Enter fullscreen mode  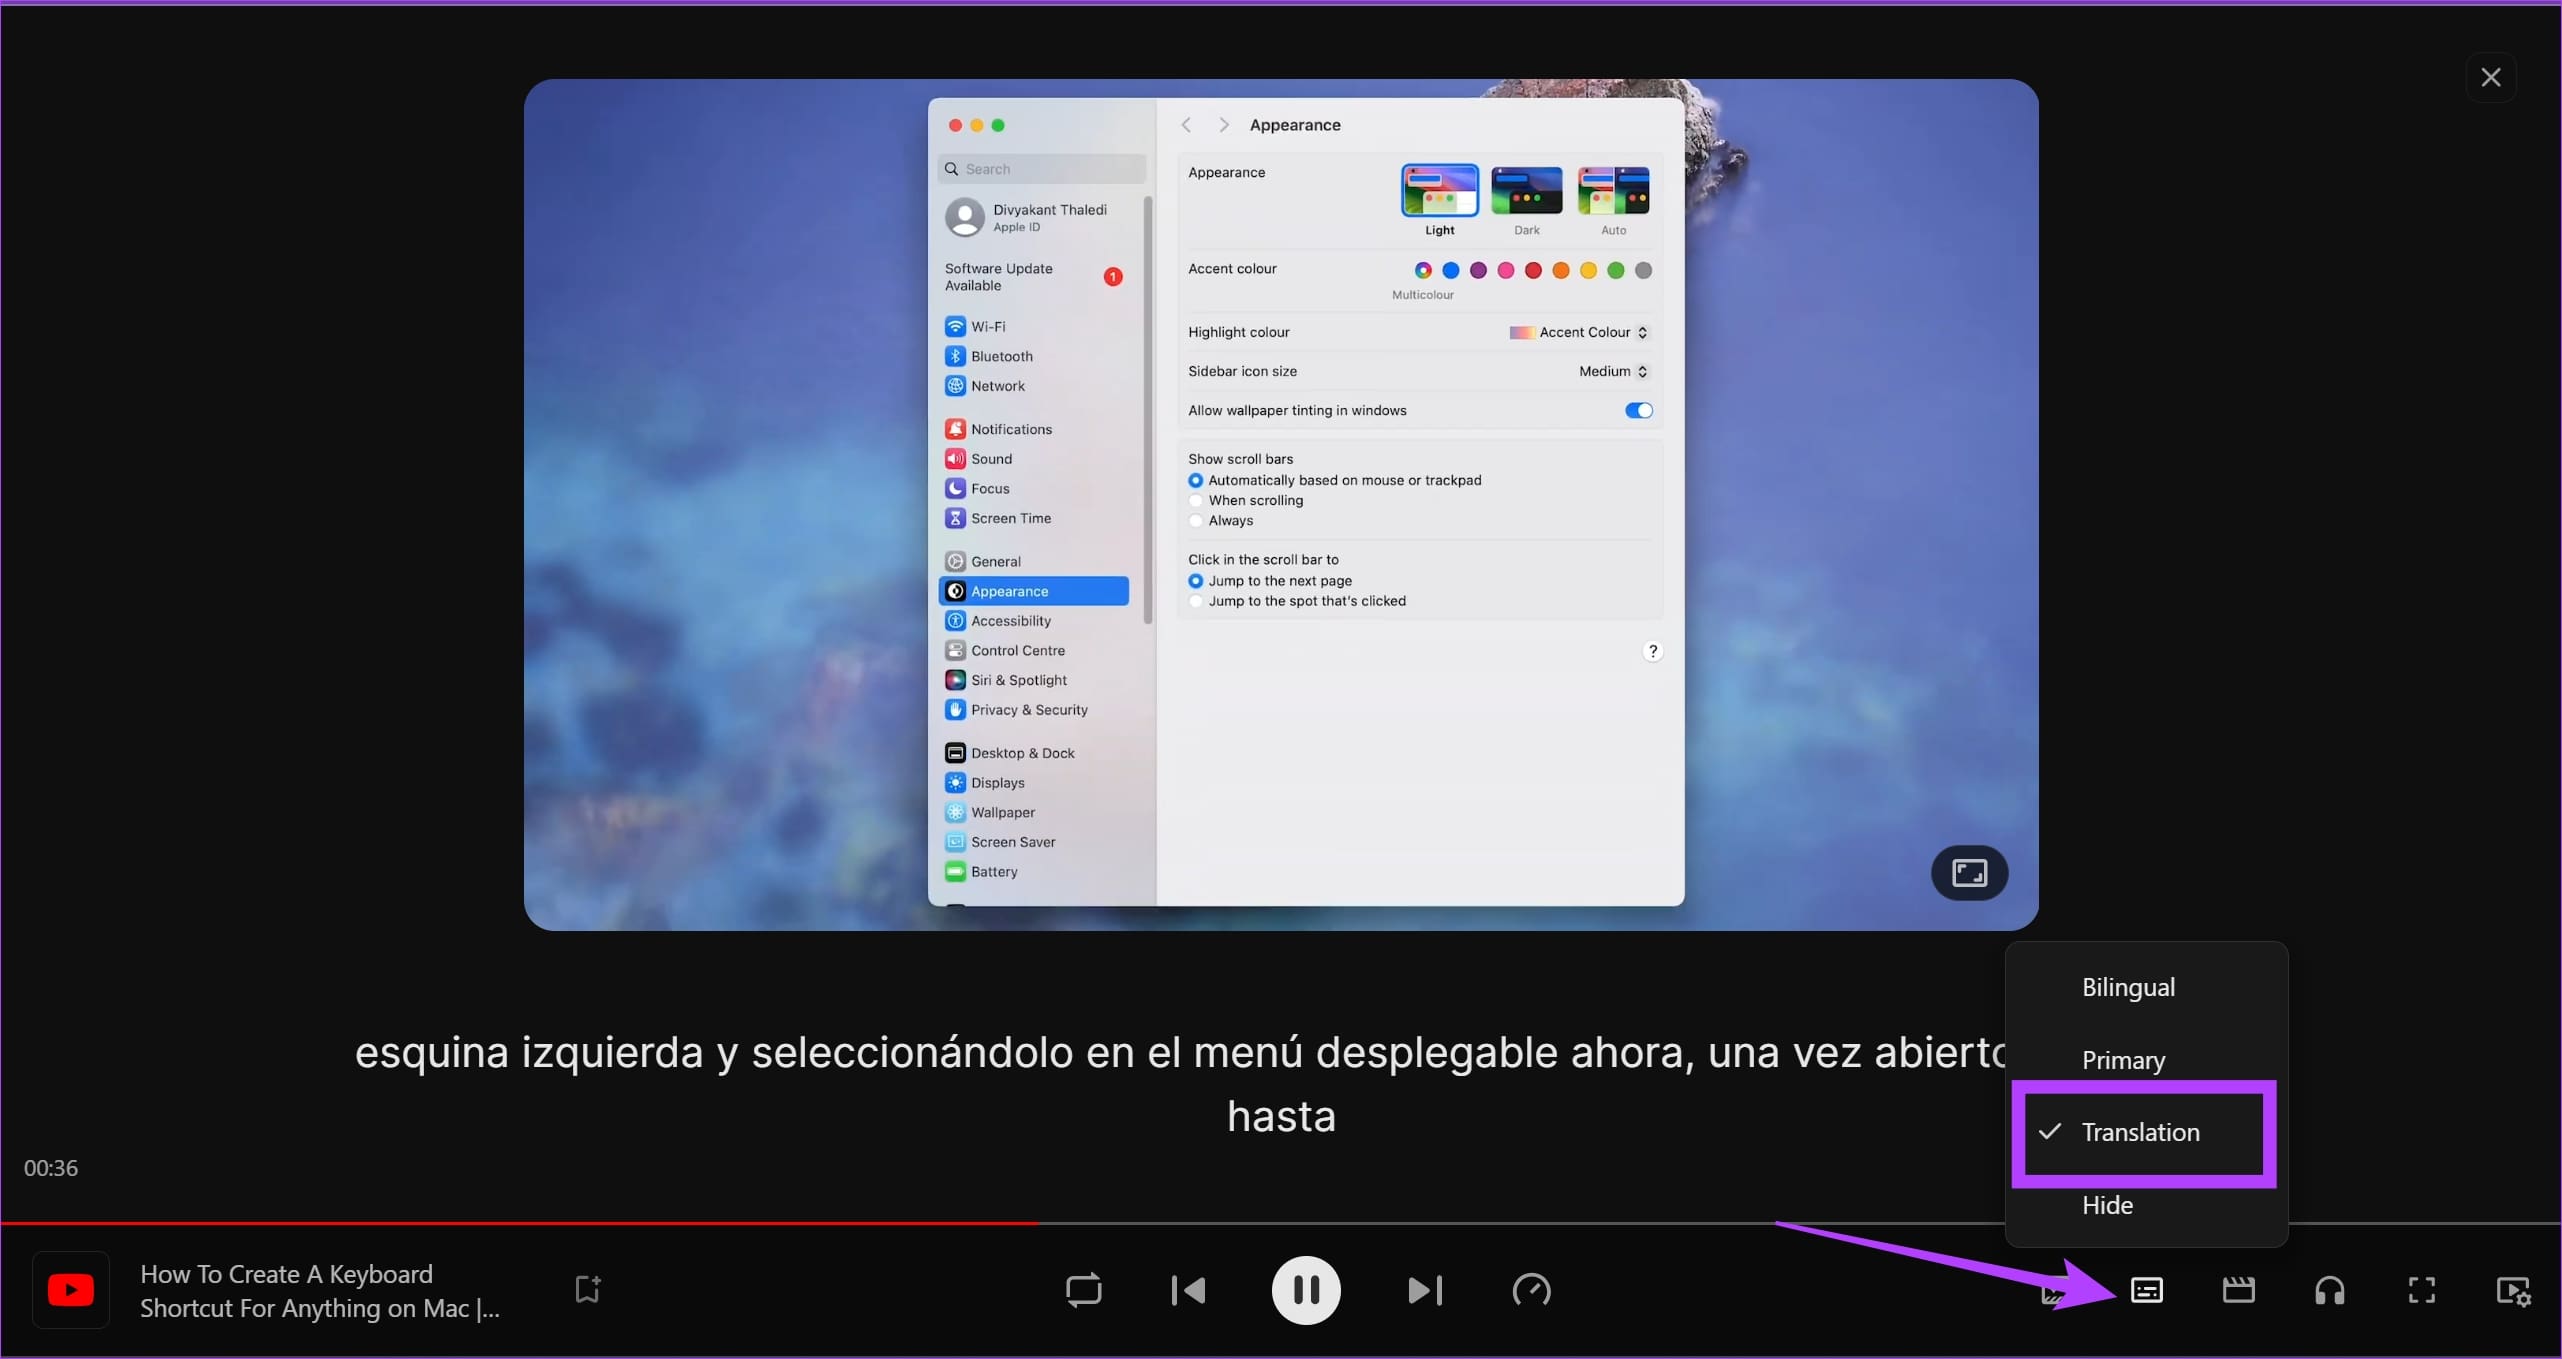click(2422, 1291)
